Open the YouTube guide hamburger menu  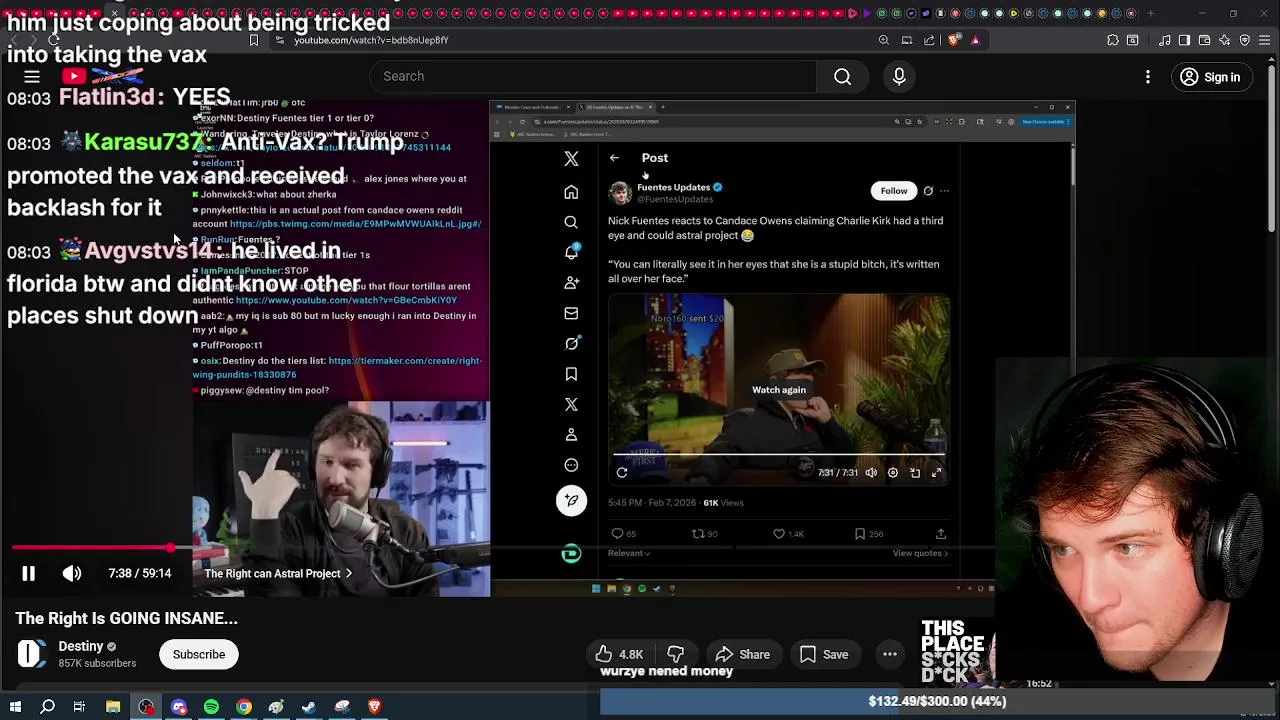[32, 77]
